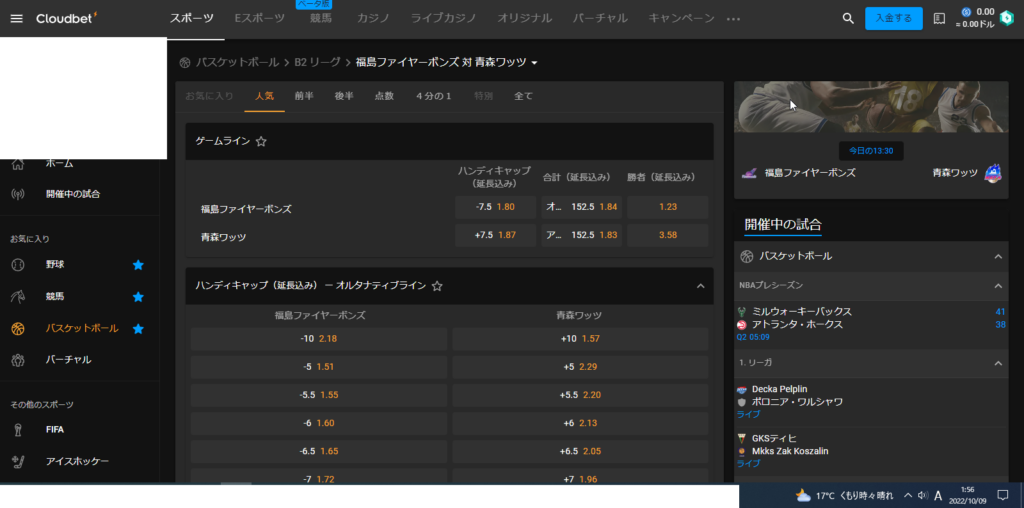Open the ライブカジノ top menu item
Screen dimensions: 1024x508
[x=444, y=18]
